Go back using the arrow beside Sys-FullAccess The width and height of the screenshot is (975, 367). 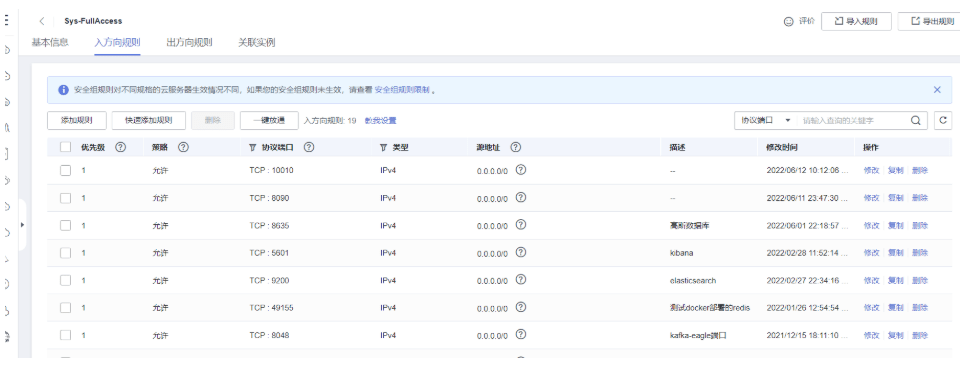(42, 21)
